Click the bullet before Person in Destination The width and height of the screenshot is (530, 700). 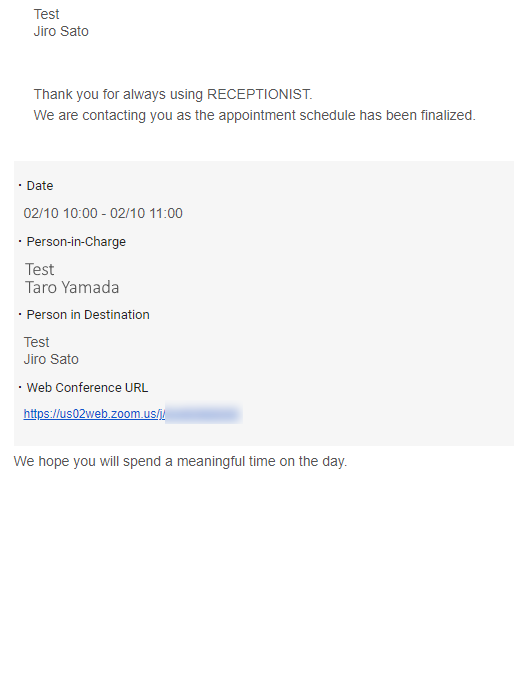(x=20, y=314)
